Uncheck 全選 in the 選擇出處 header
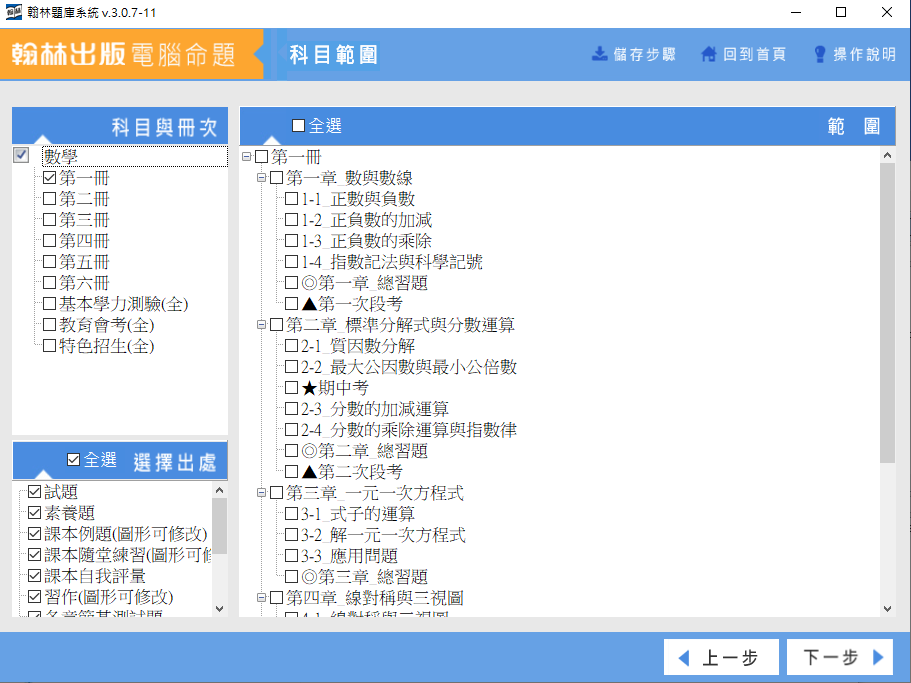911x683 pixels. click(73, 460)
